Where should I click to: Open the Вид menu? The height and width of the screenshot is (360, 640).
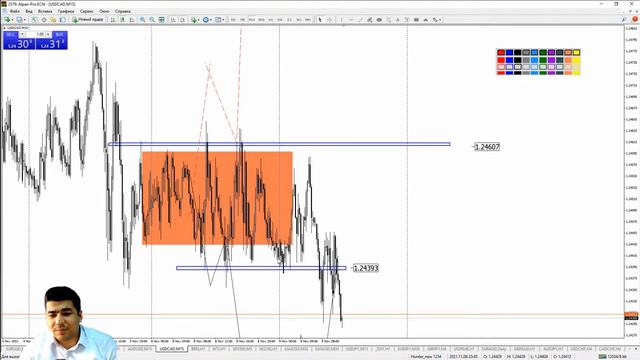click(29, 11)
